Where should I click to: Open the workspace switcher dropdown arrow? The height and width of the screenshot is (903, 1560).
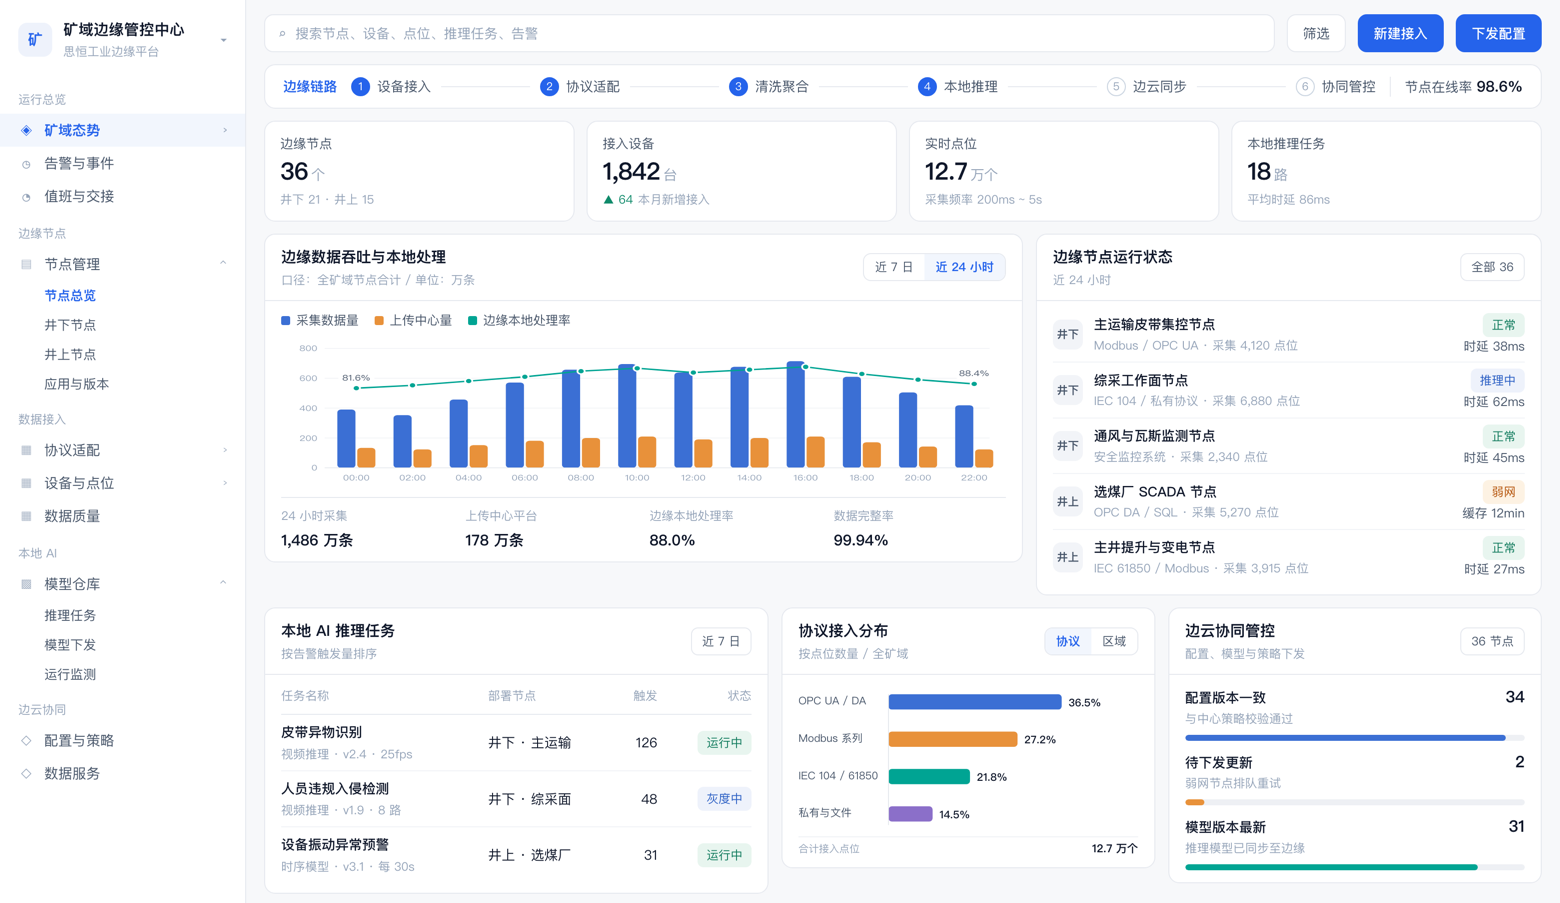click(x=223, y=40)
